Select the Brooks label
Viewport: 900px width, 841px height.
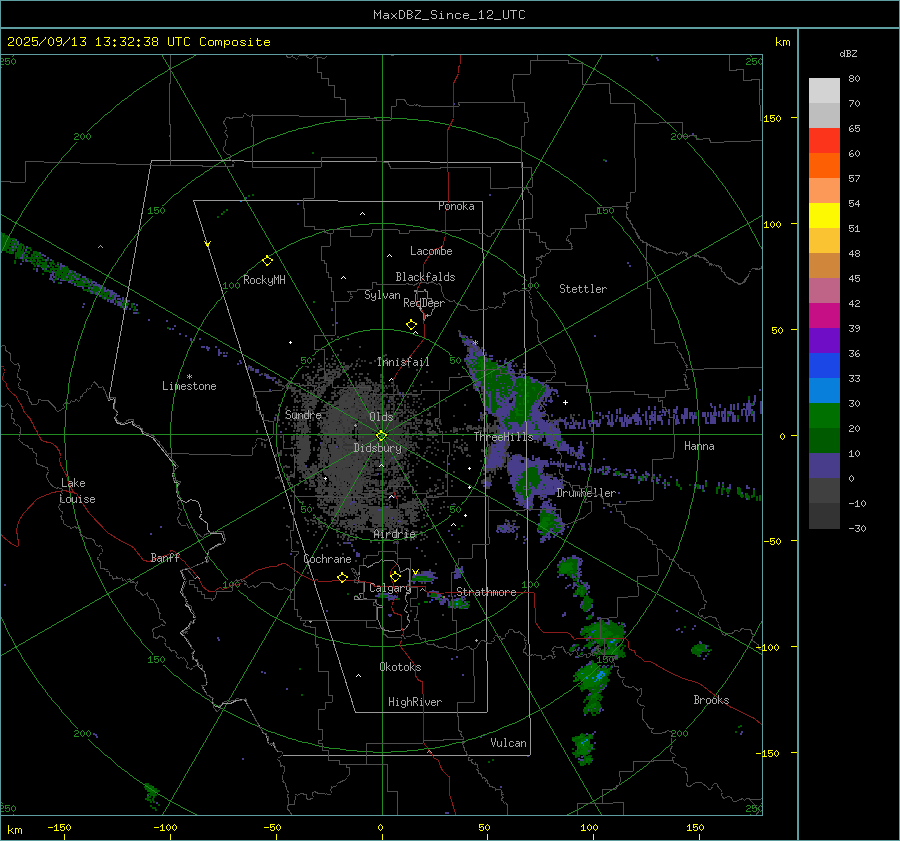coord(711,700)
